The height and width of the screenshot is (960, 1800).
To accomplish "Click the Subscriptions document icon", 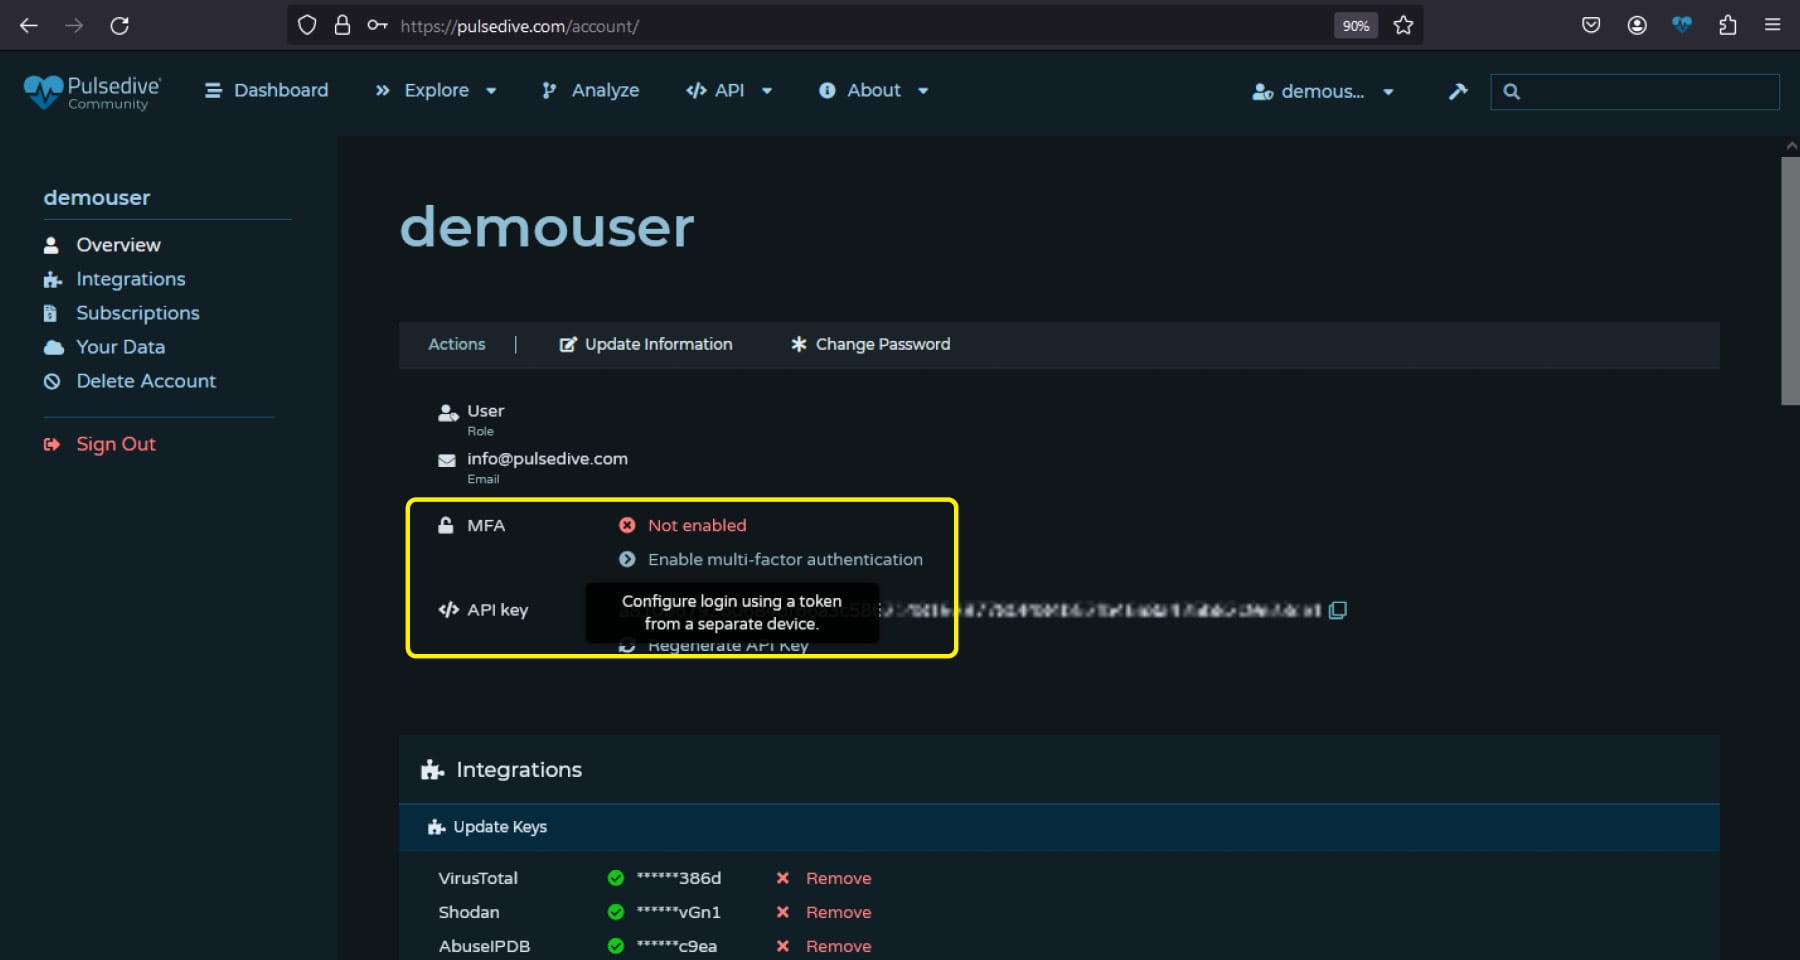I will click(50, 313).
